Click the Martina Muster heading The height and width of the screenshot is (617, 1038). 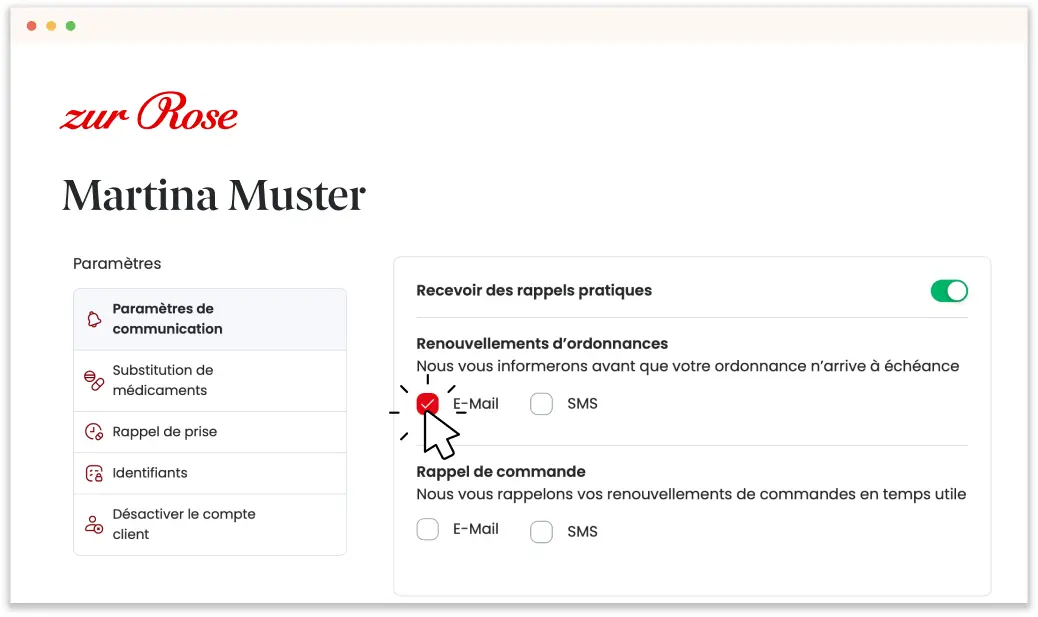coord(214,195)
